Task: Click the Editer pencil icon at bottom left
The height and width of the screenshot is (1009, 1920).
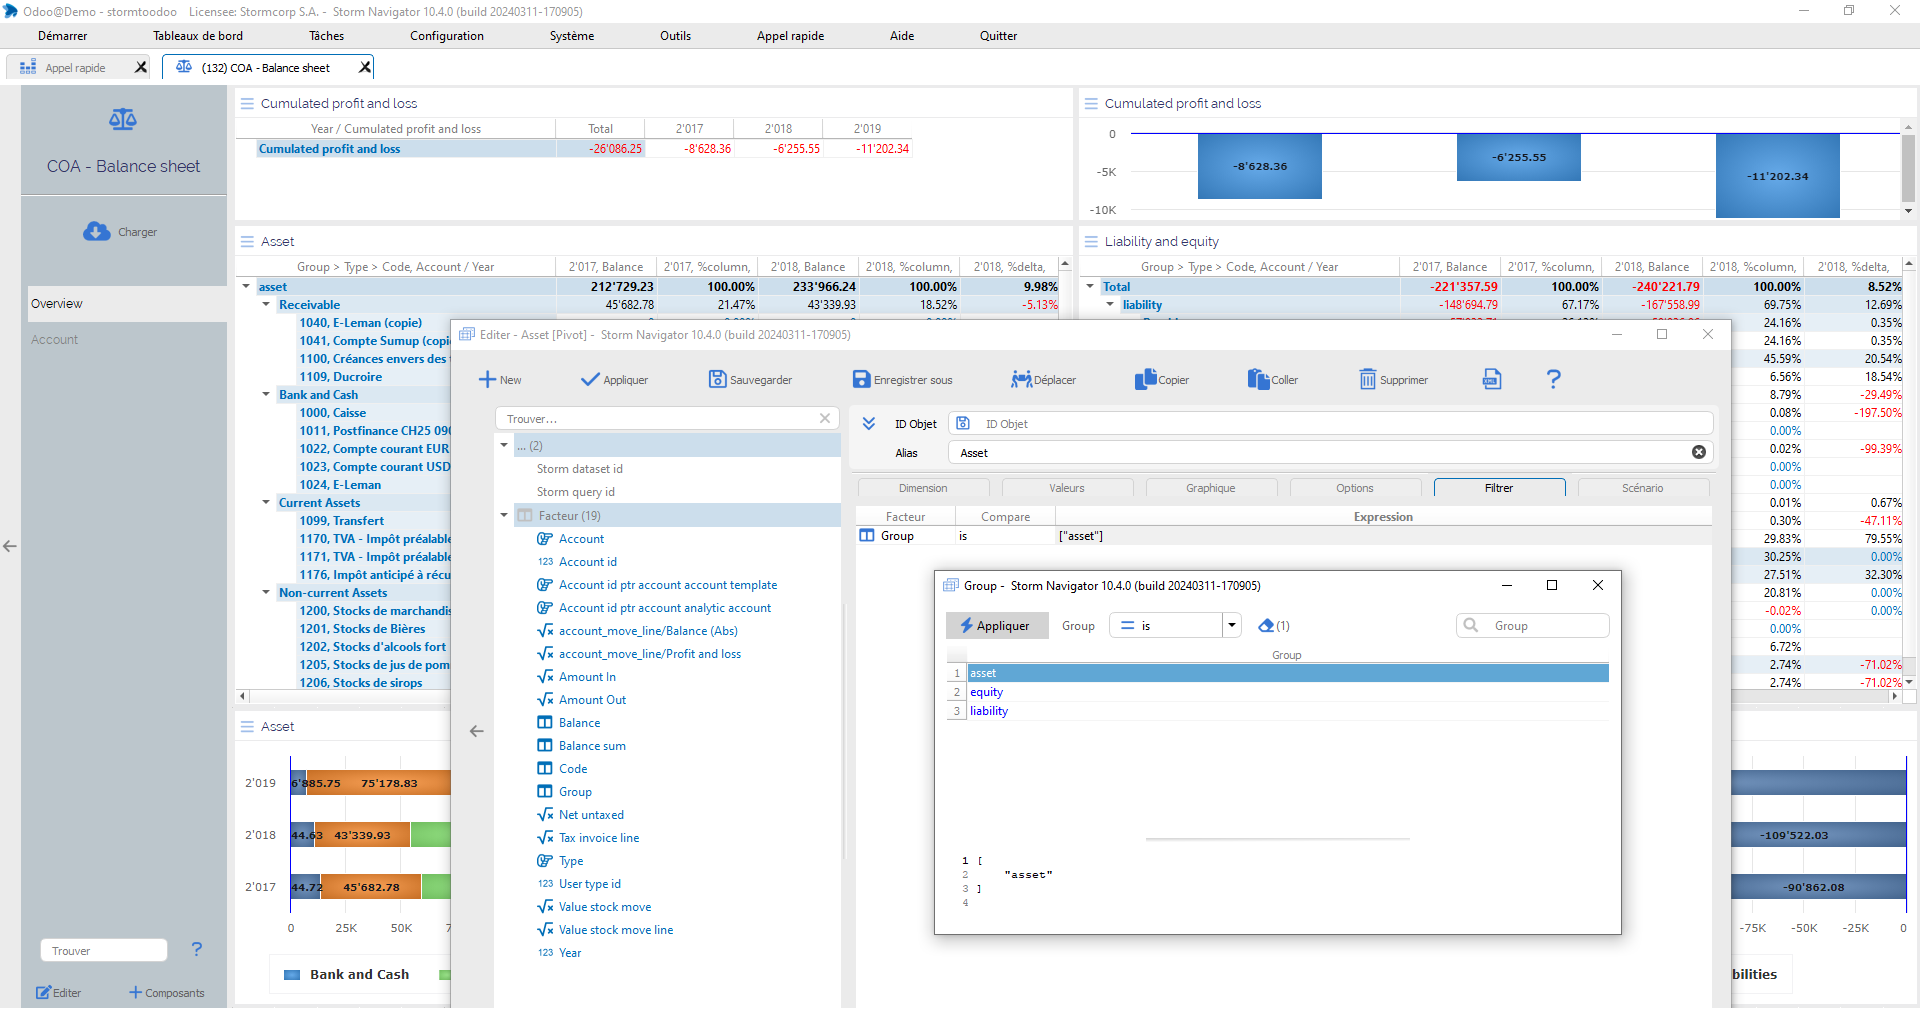Action: 43,993
